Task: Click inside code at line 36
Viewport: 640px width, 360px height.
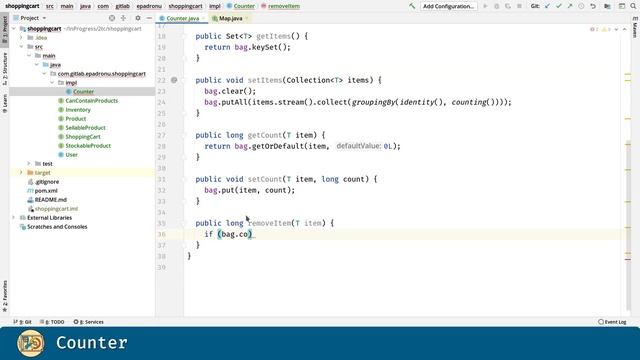Action: pyautogui.click(x=402, y=234)
